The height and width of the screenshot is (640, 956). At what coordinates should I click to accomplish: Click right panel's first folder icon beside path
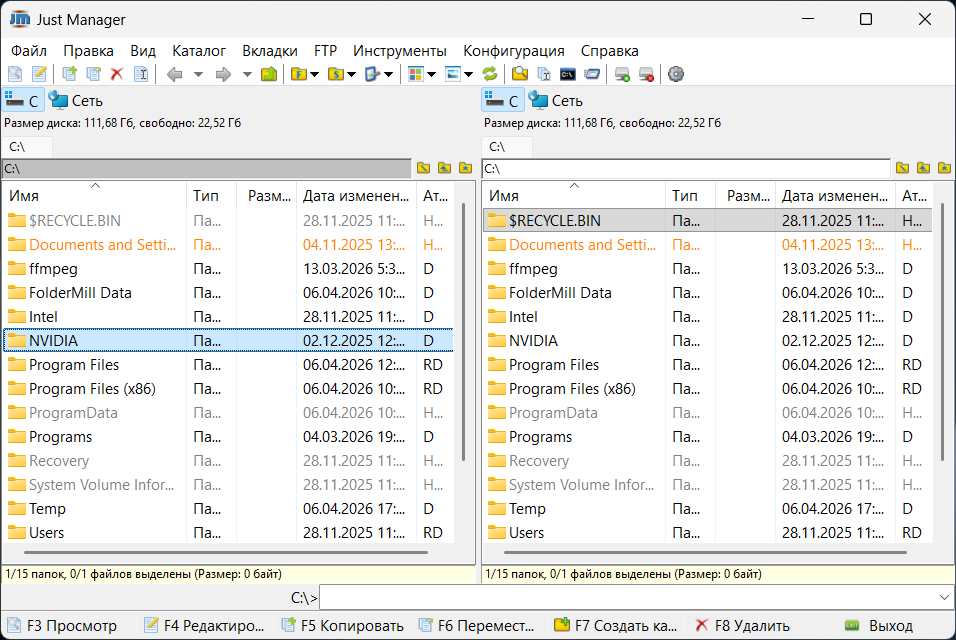903,168
